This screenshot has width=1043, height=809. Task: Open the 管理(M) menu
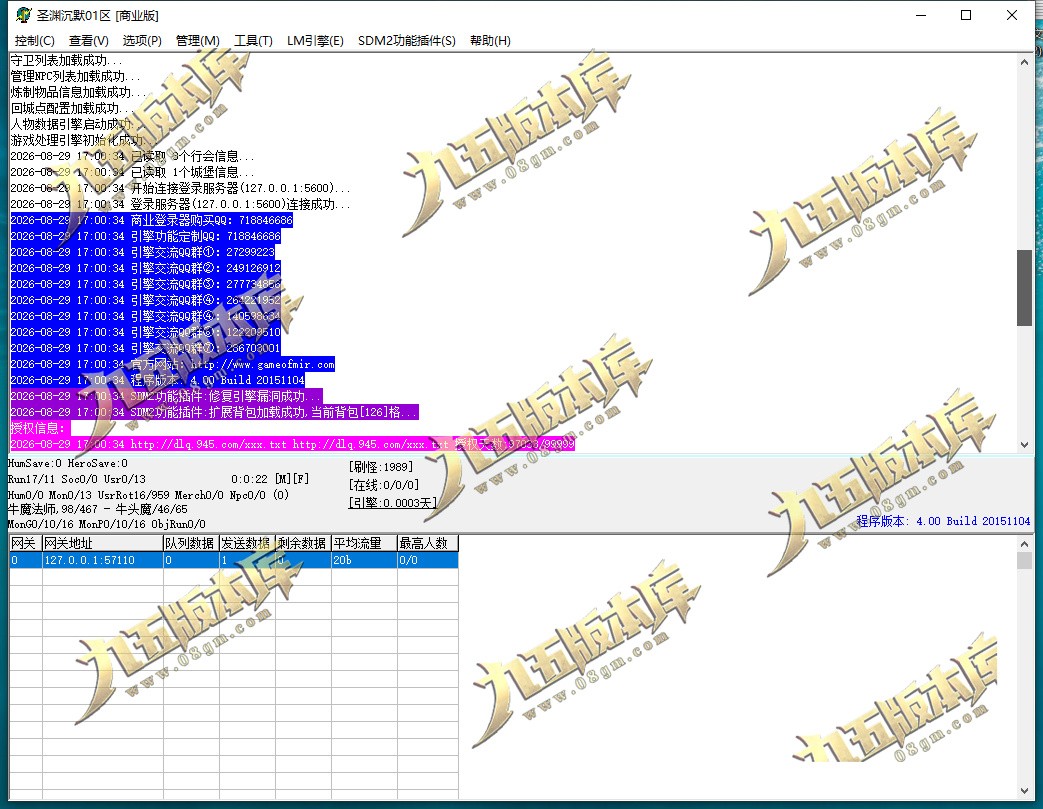pyautogui.click(x=198, y=41)
